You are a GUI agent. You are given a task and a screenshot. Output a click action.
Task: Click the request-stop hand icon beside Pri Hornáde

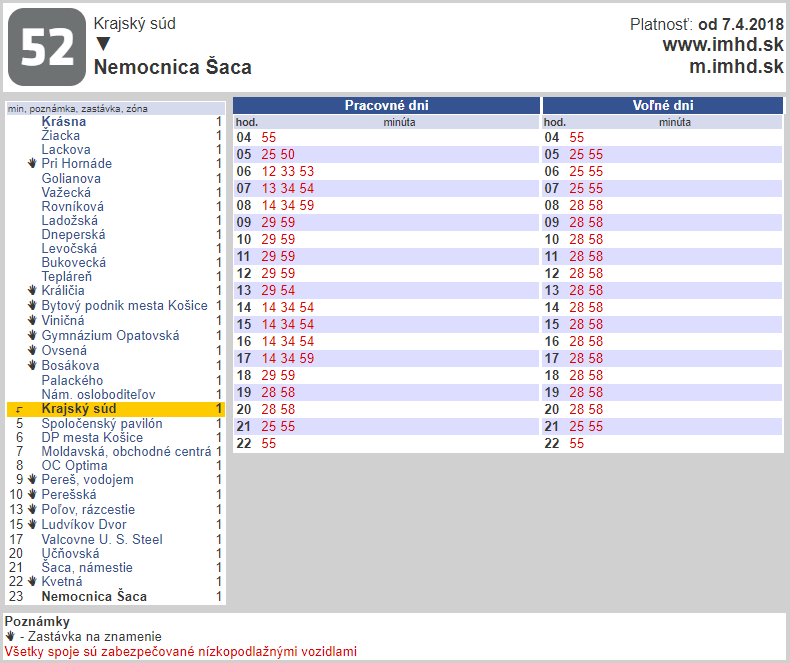[32, 163]
